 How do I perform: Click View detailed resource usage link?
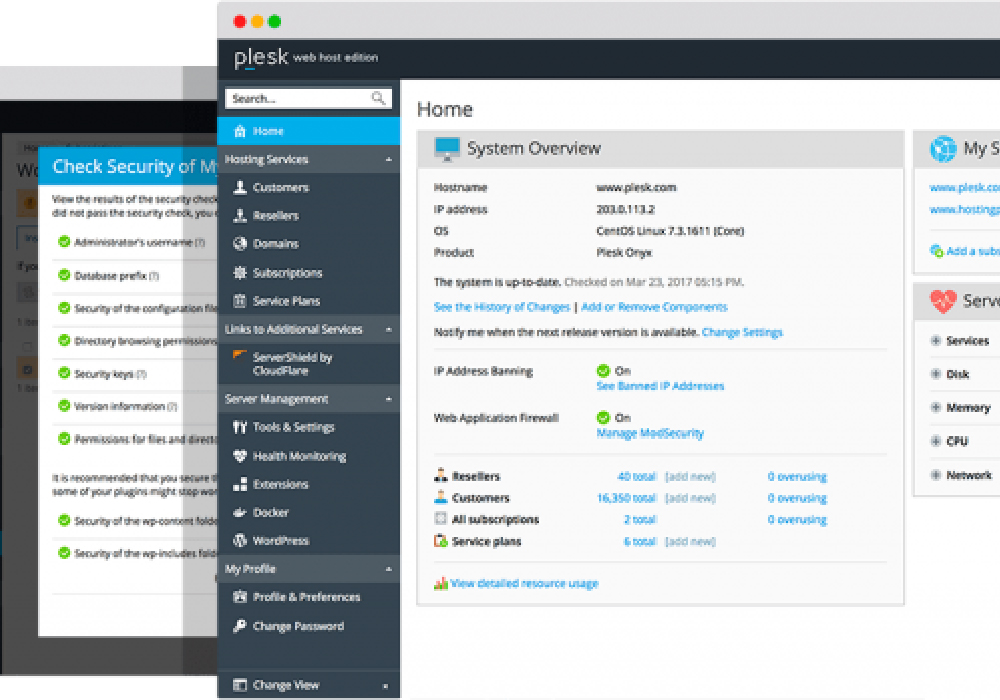(x=524, y=584)
